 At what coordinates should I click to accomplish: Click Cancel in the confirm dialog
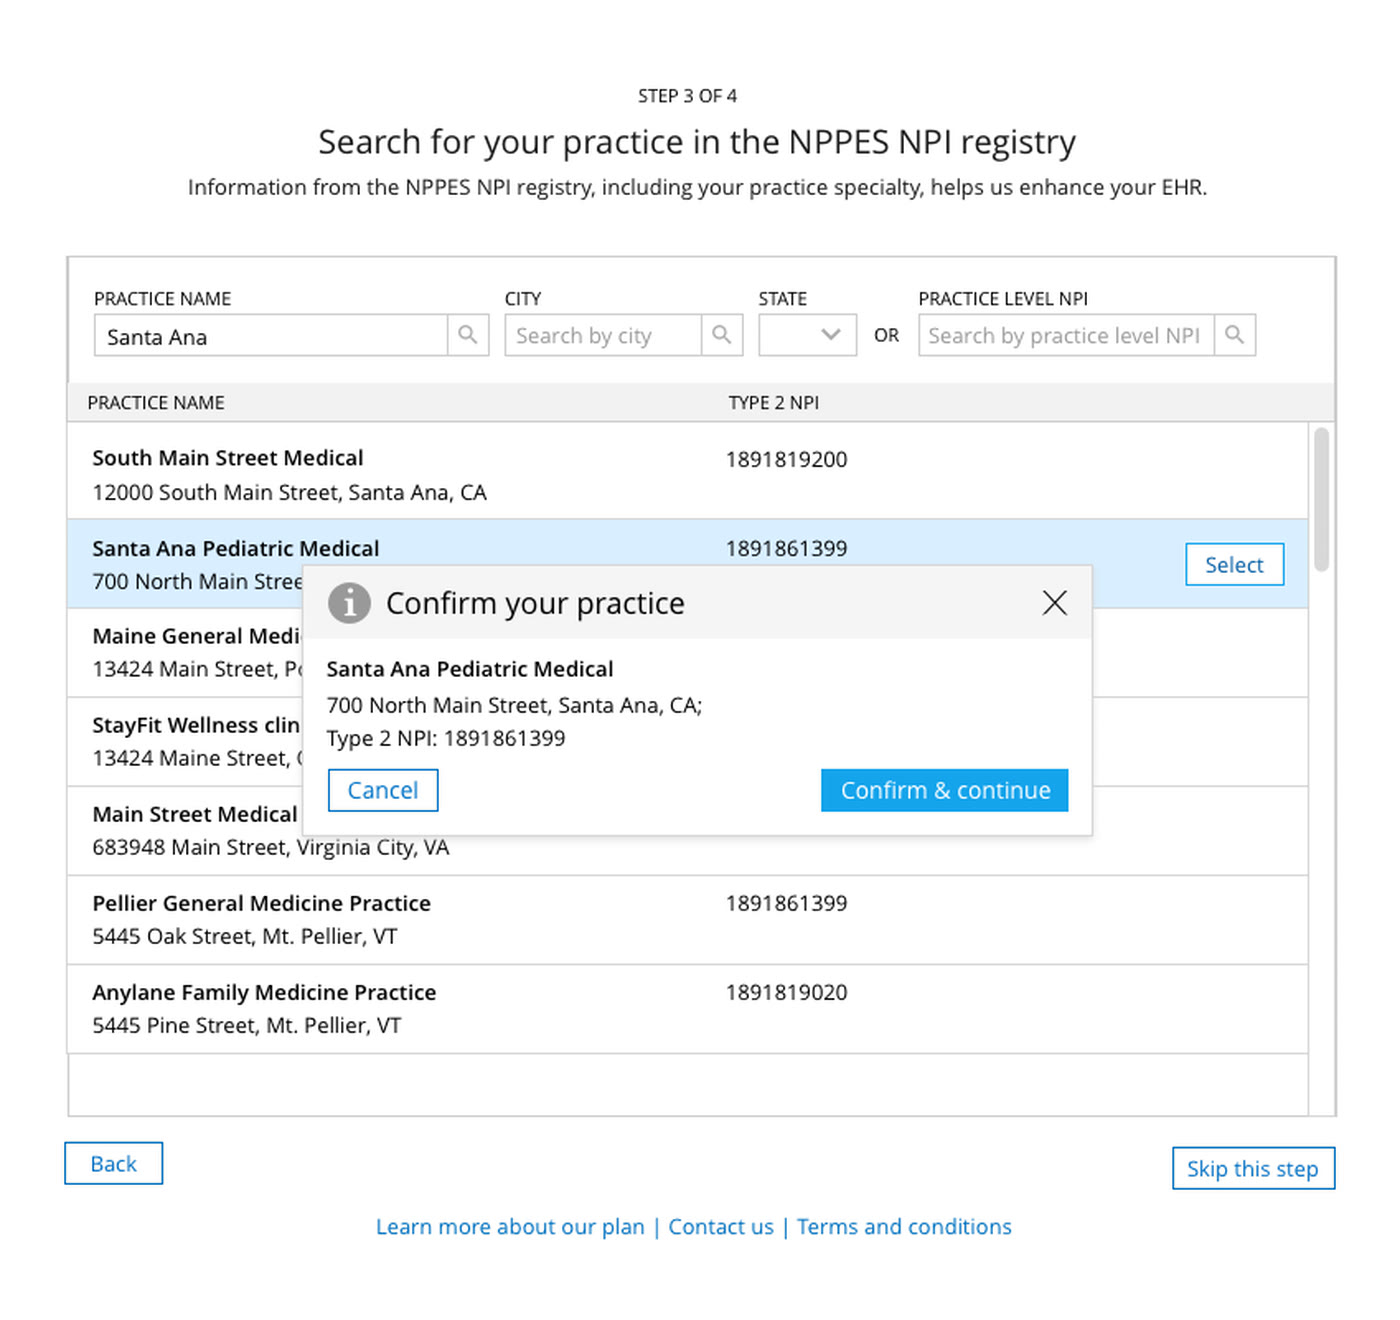(x=383, y=790)
